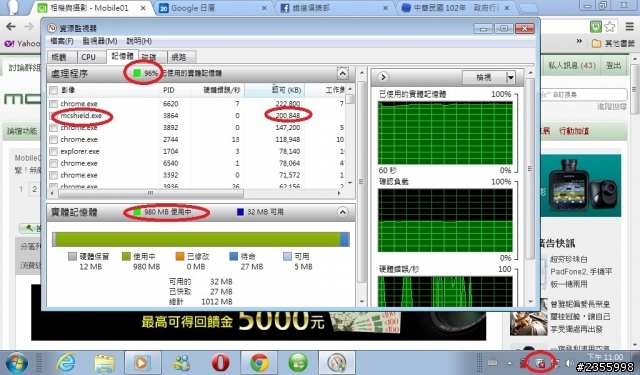Click the Resource Monitor title bar icon
Viewport: 640px width, 375px height.
tap(52, 28)
